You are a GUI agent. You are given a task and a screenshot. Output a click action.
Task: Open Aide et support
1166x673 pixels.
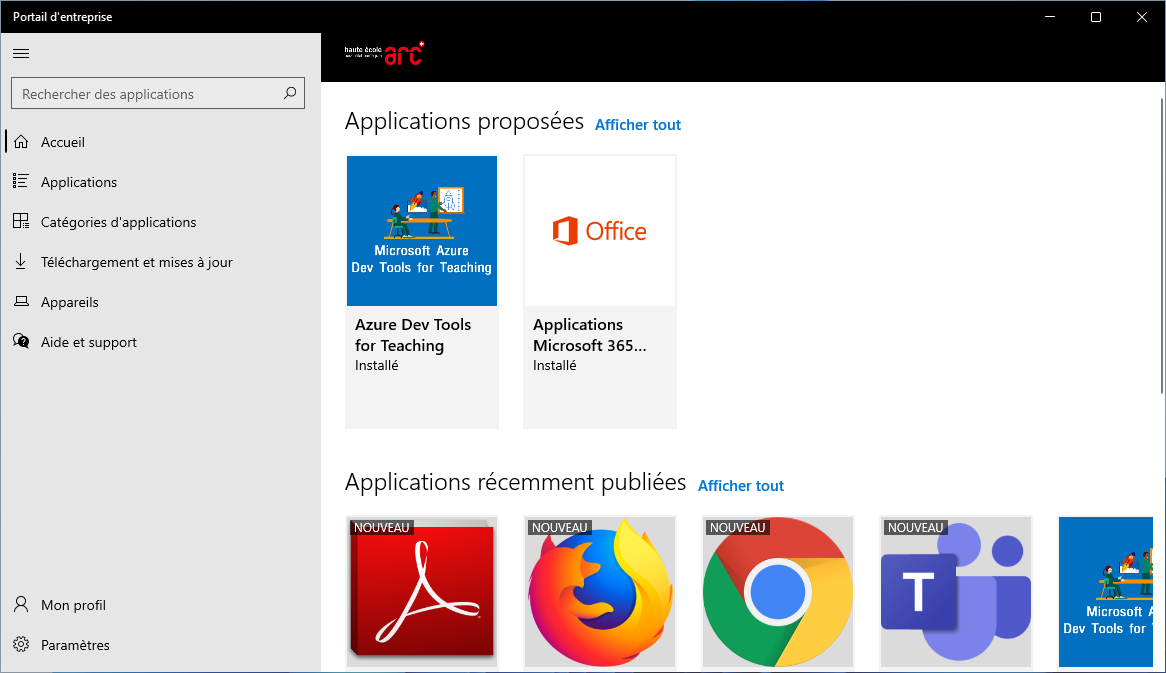pyautogui.click(x=161, y=343)
